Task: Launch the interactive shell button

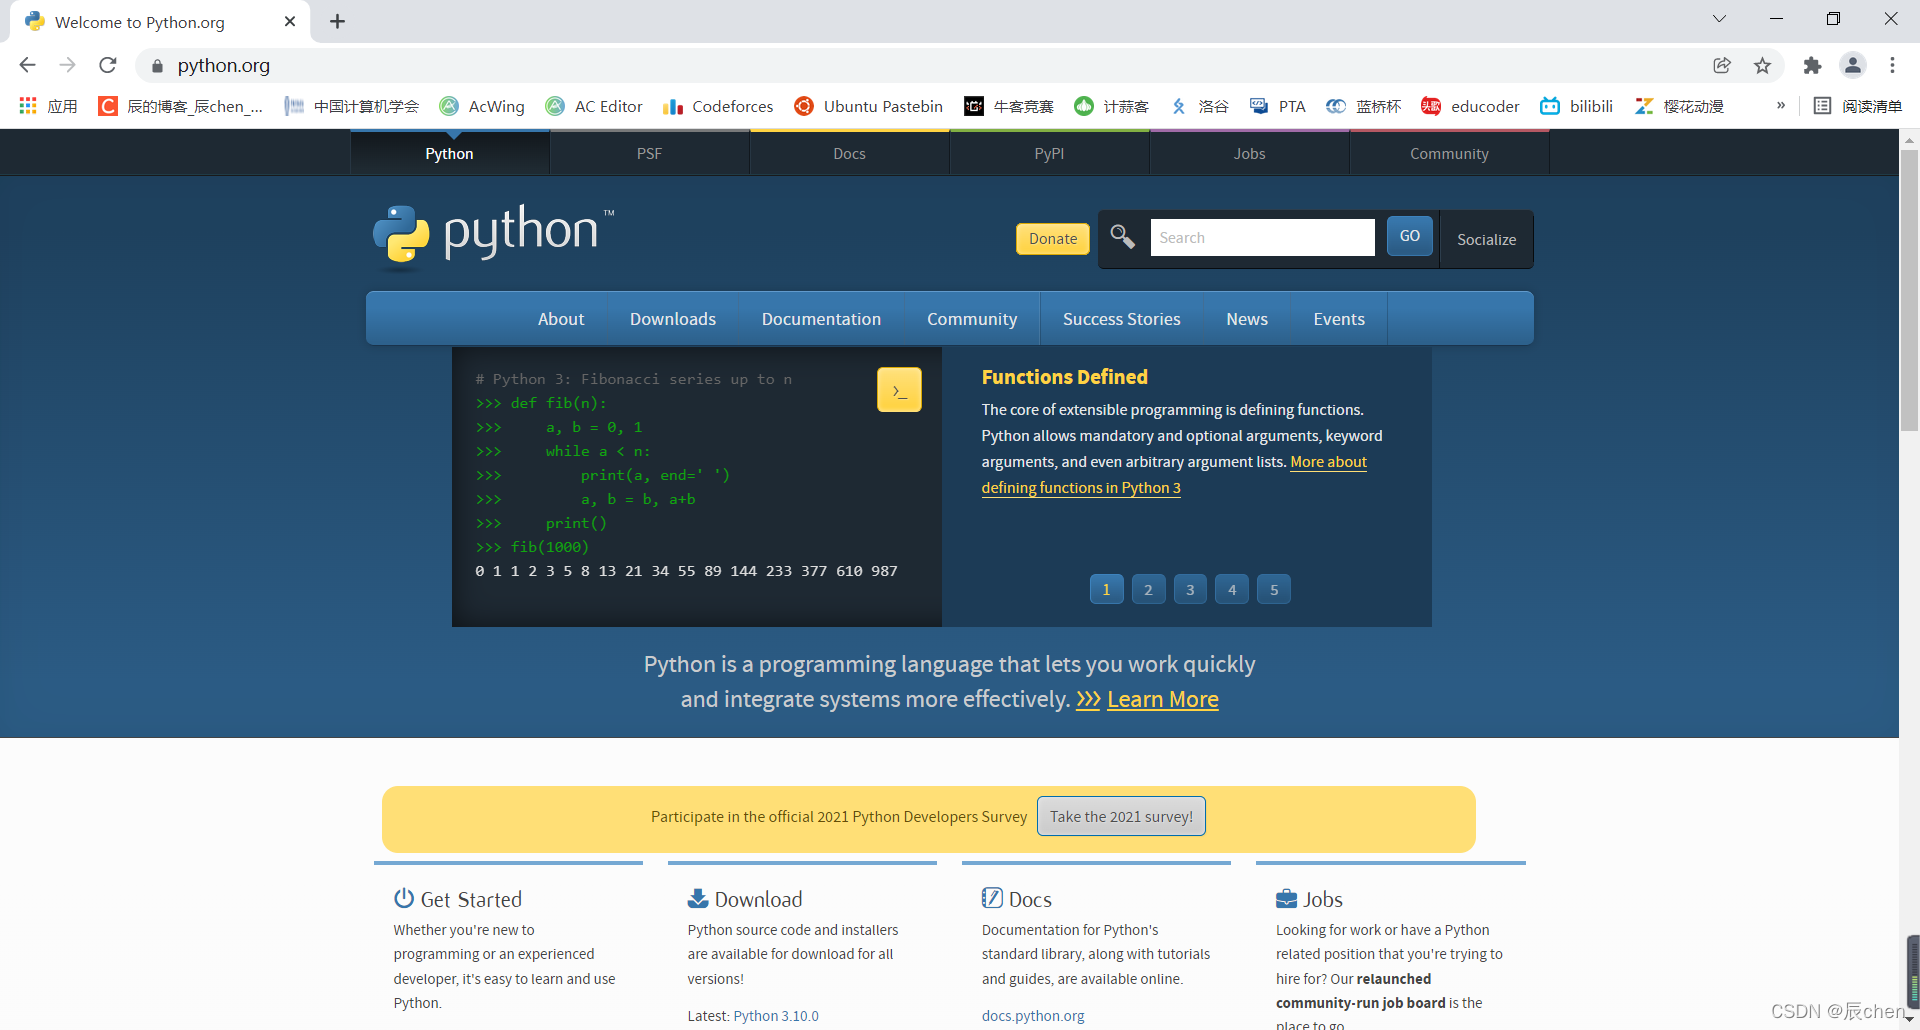Action: 899,390
